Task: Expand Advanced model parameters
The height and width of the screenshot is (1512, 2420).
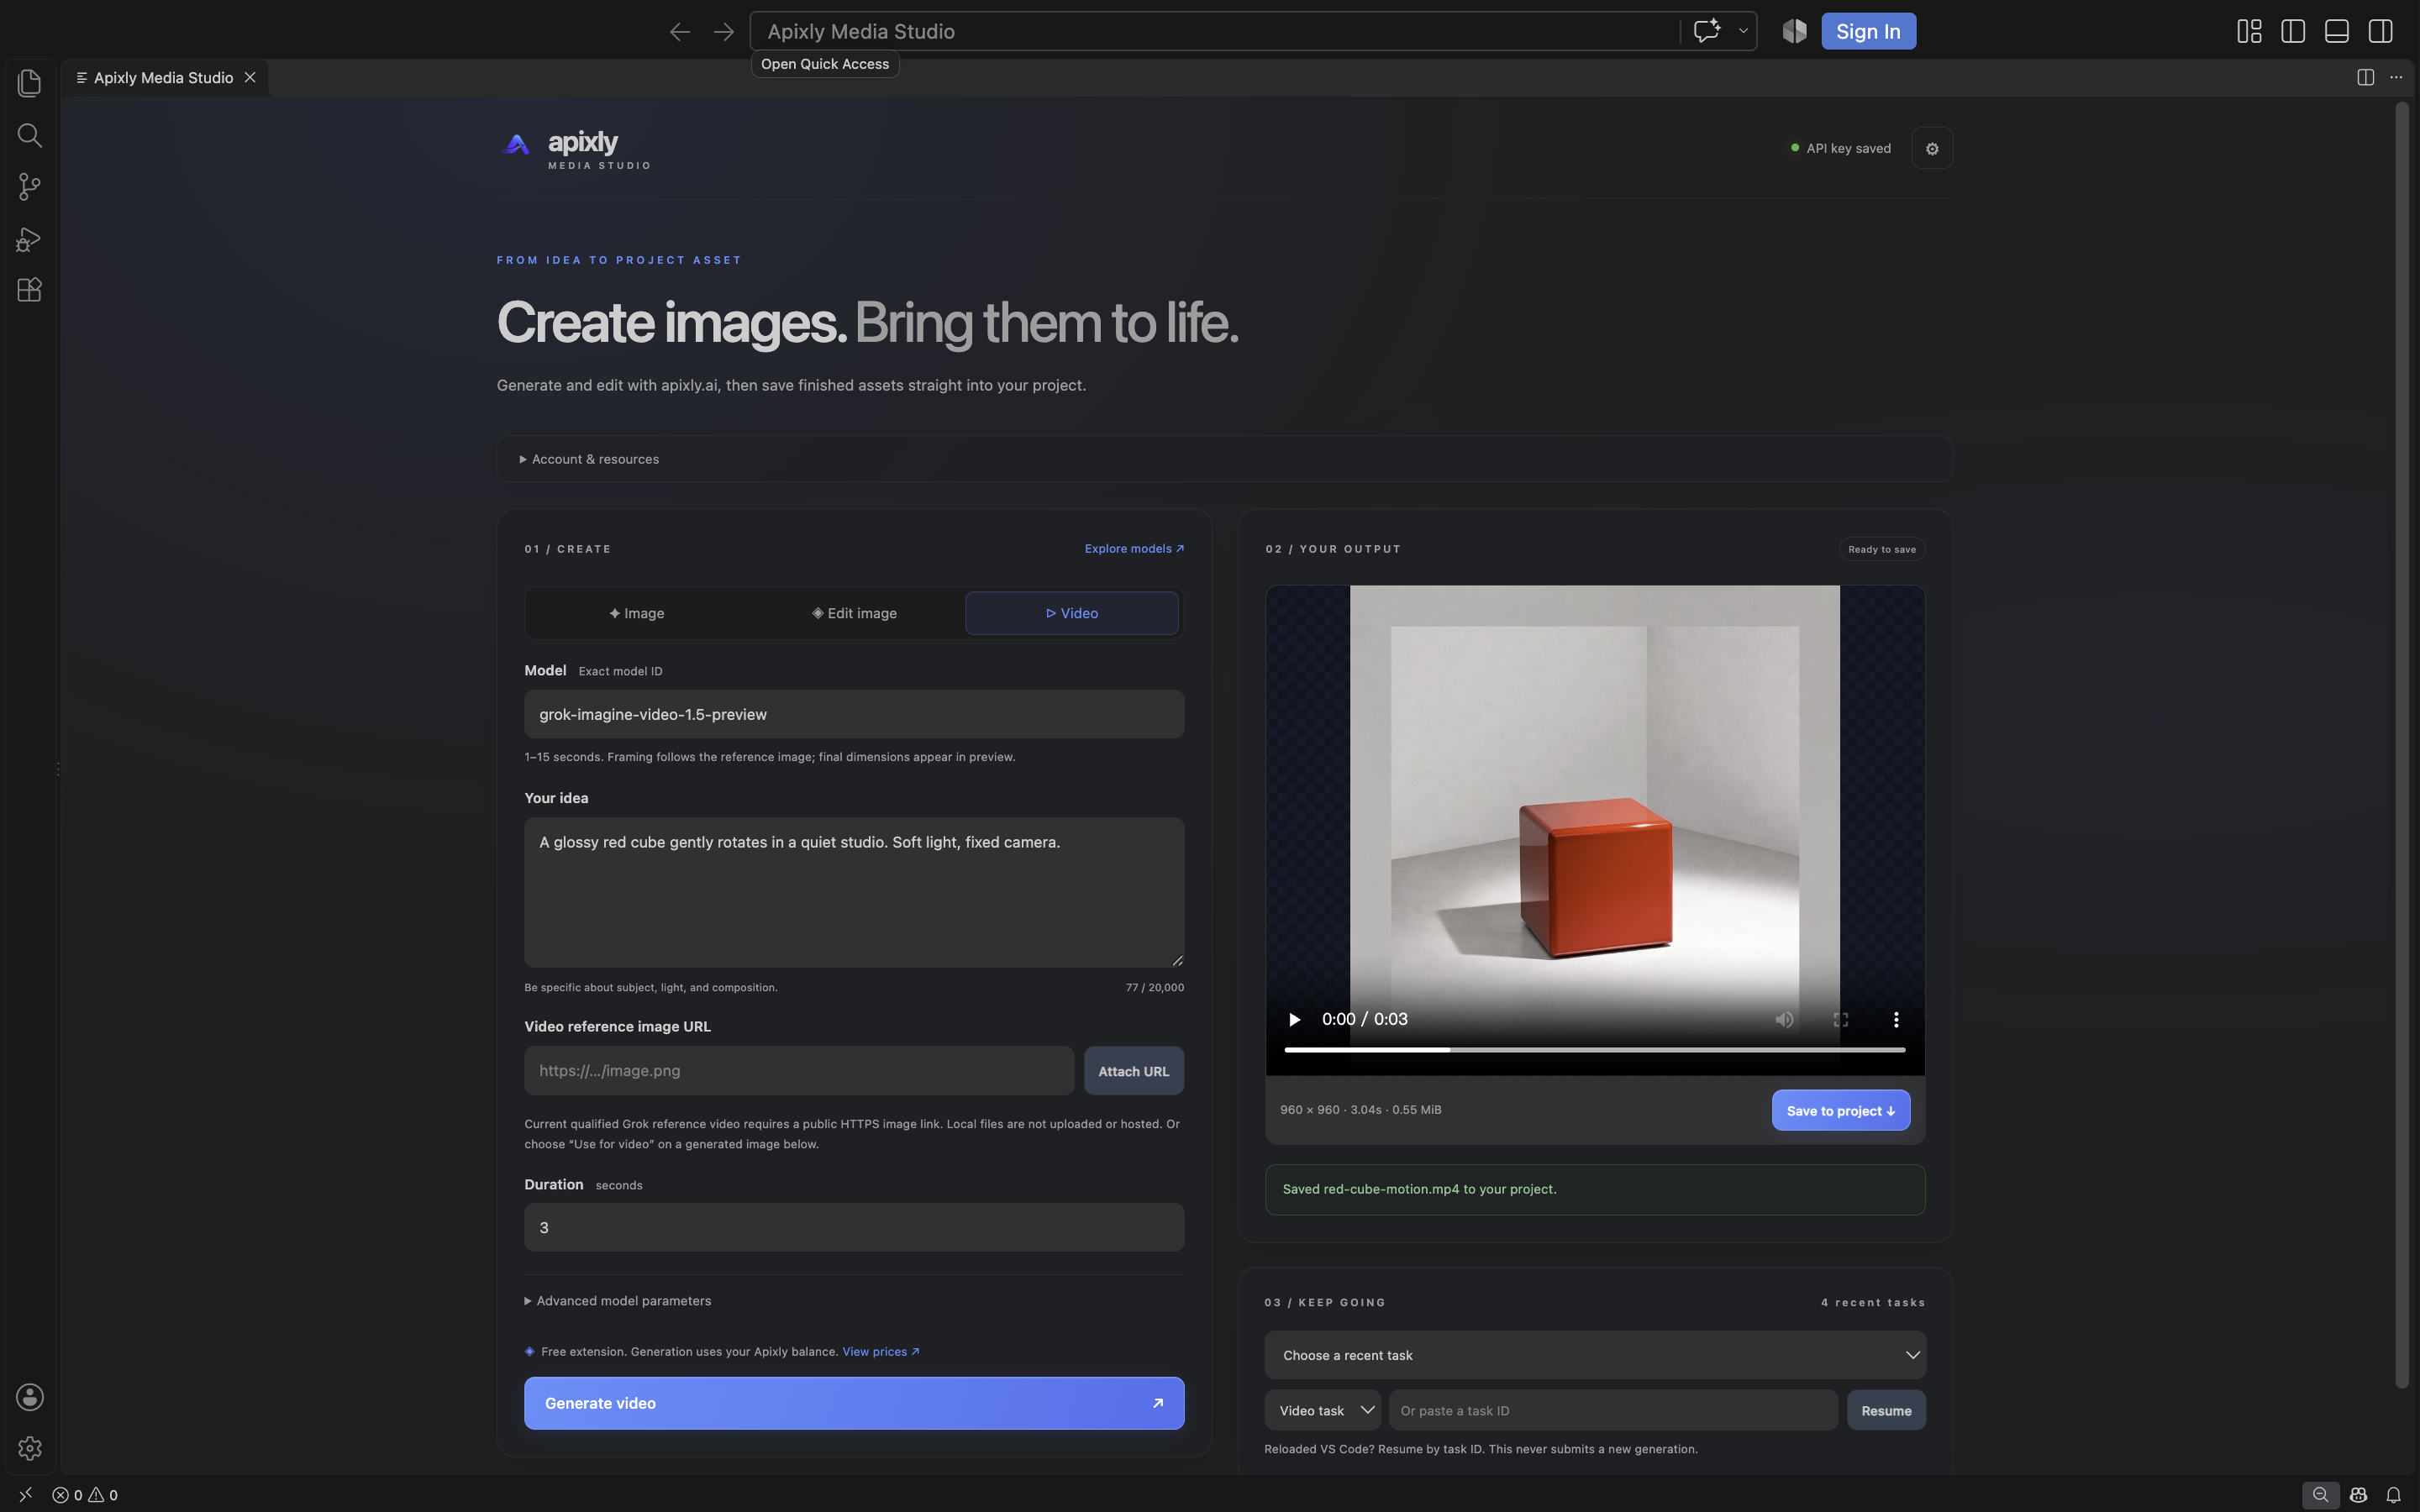Action: [x=618, y=1301]
